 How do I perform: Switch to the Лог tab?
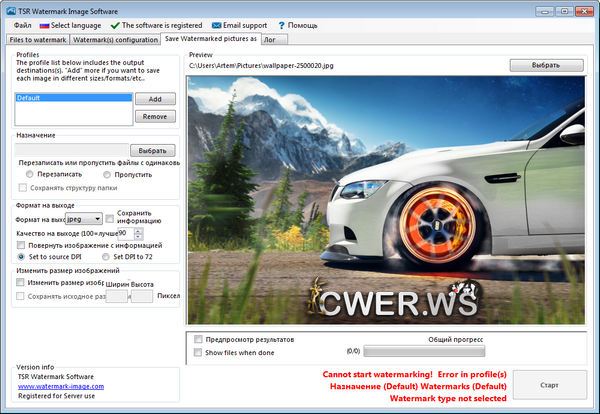pos(269,39)
